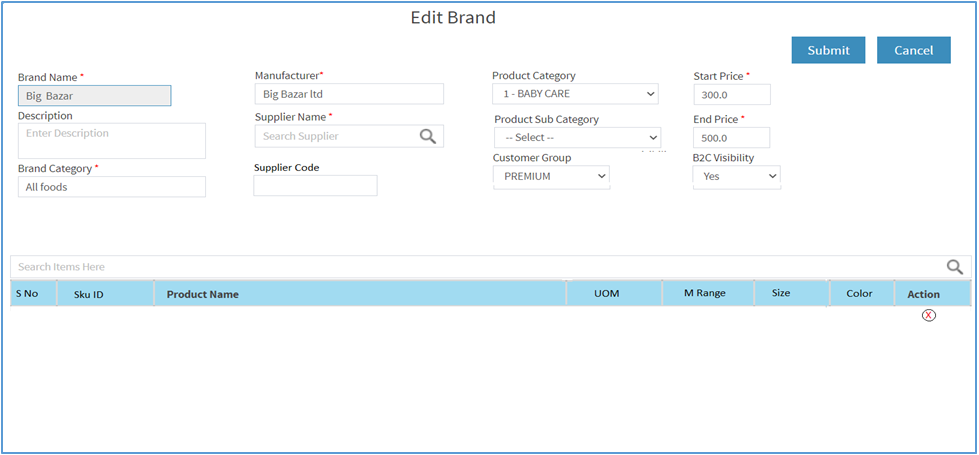This screenshot has height=455, width=979.
Task: Click the M Range column header
Action: click(x=708, y=293)
